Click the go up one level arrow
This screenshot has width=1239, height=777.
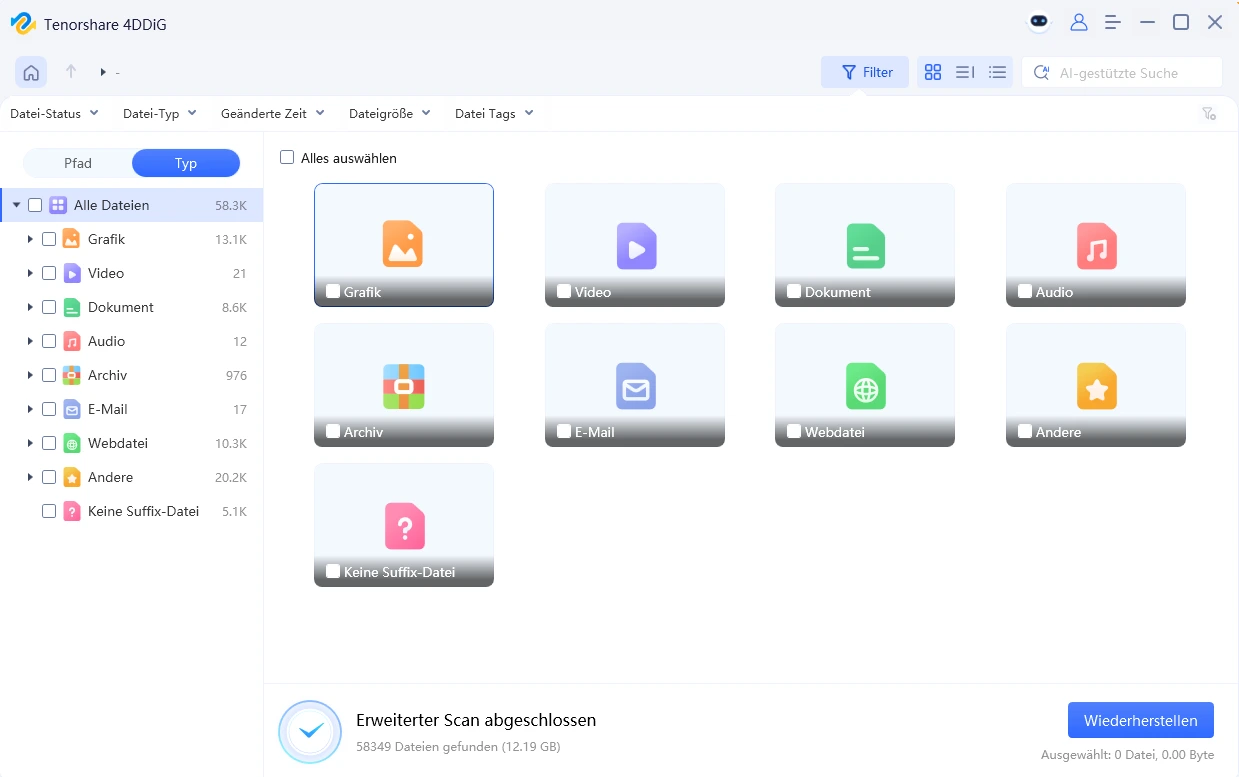71,72
